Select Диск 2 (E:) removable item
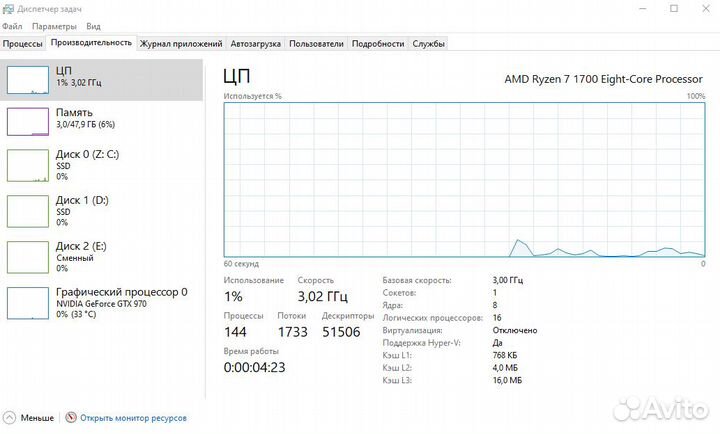The height and width of the screenshot is (434, 720). click(101, 257)
